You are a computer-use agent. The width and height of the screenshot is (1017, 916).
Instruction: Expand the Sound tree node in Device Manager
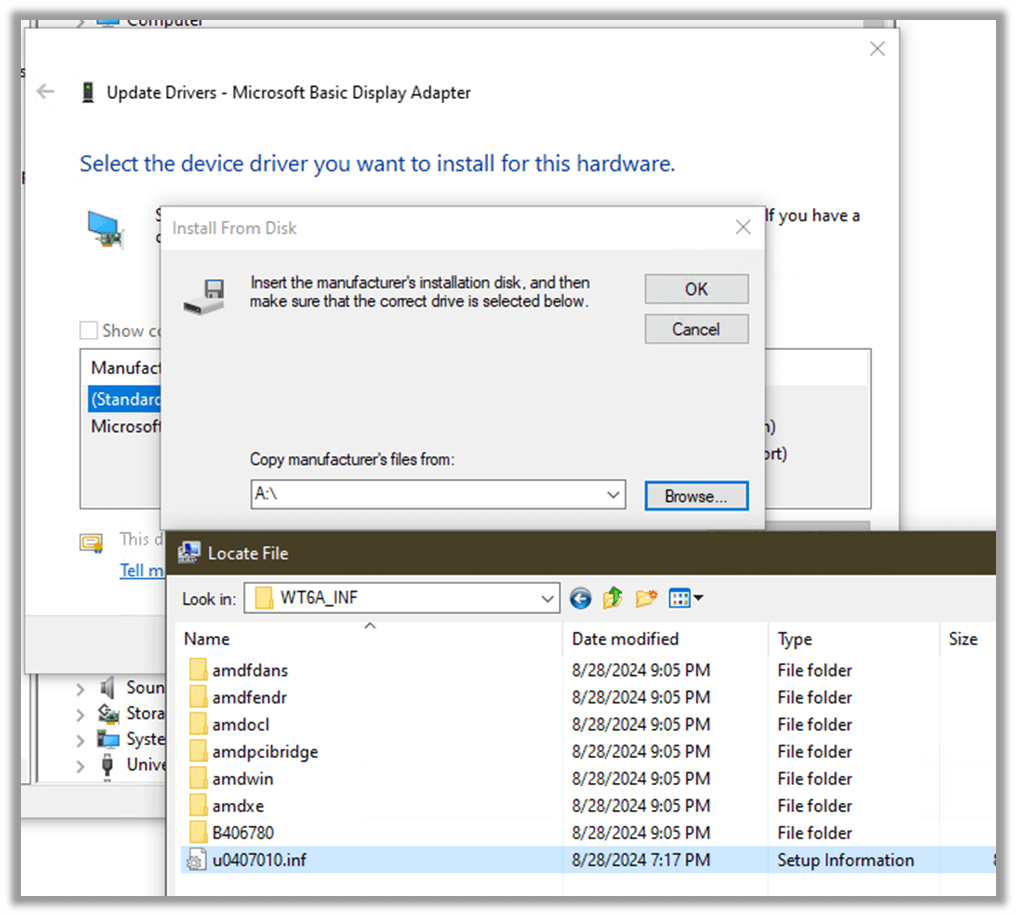pyautogui.click(x=80, y=688)
